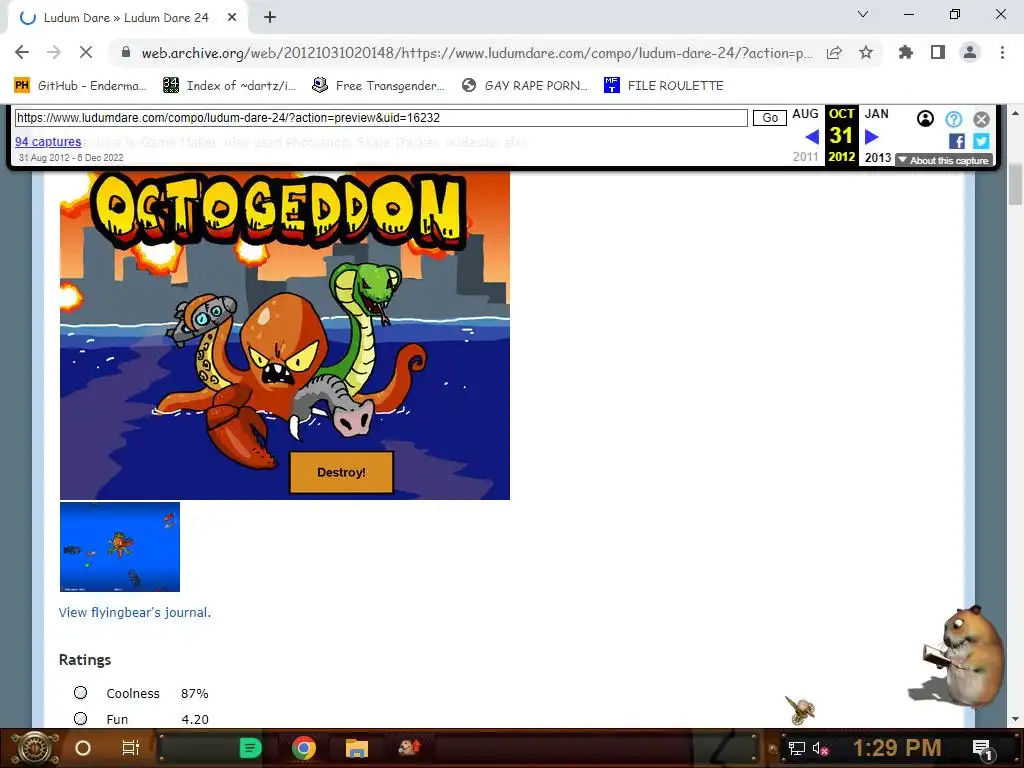Open the FILE ROULETTE bookmark
The height and width of the screenshot is (768, 1024).
[x=664, y=86]
